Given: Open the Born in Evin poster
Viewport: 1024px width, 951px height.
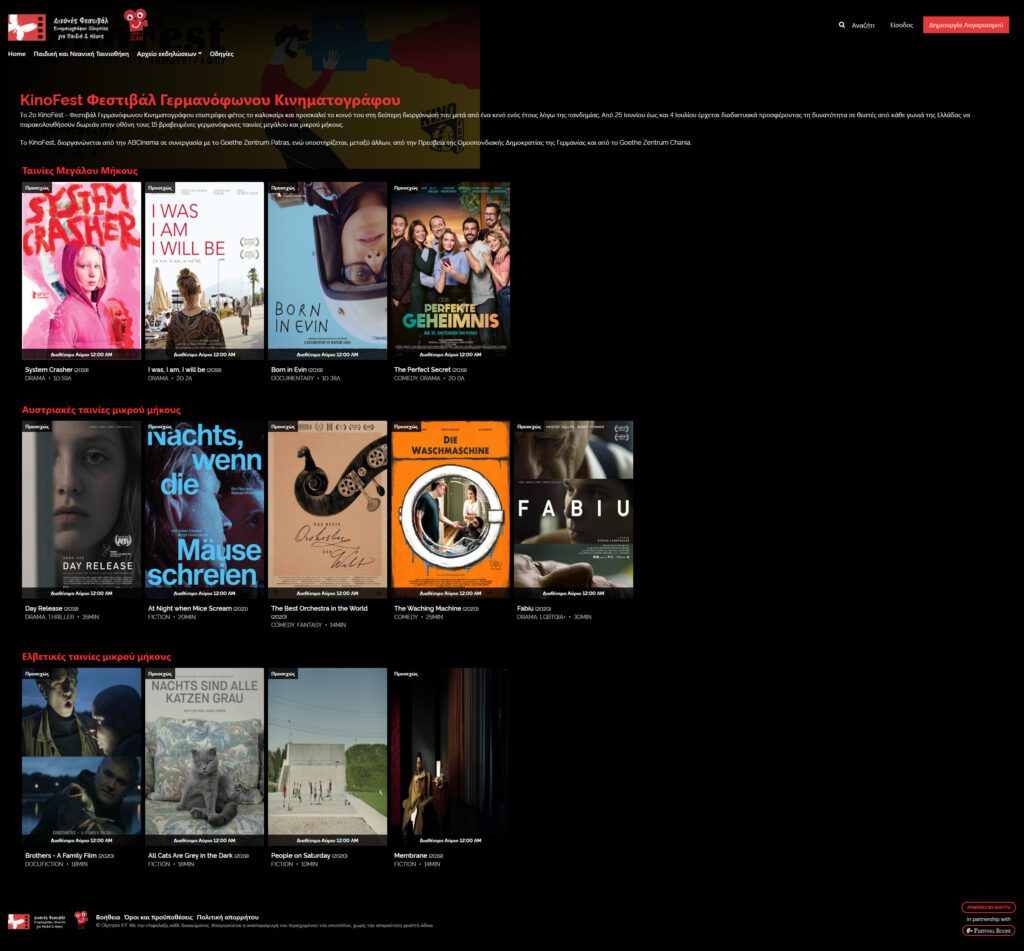Looking at the screenshot, I should pyautogui.click(x=327, y=270).
